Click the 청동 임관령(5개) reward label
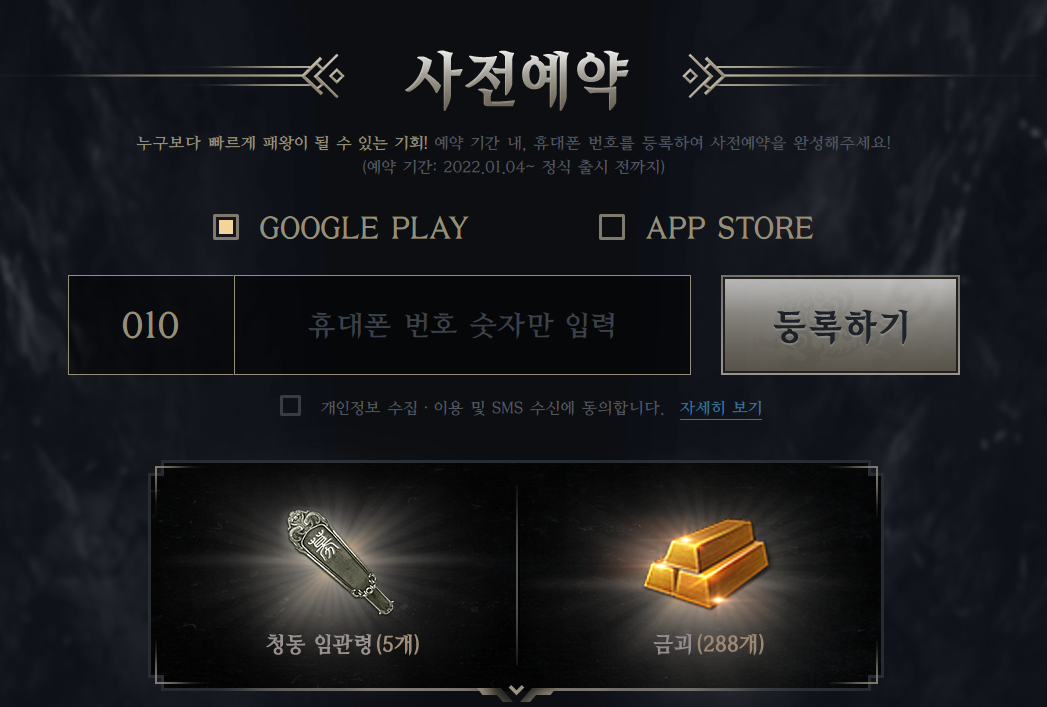Image resolution: width=1047 pixels, height=707 pixels. [x=343, y=644]
